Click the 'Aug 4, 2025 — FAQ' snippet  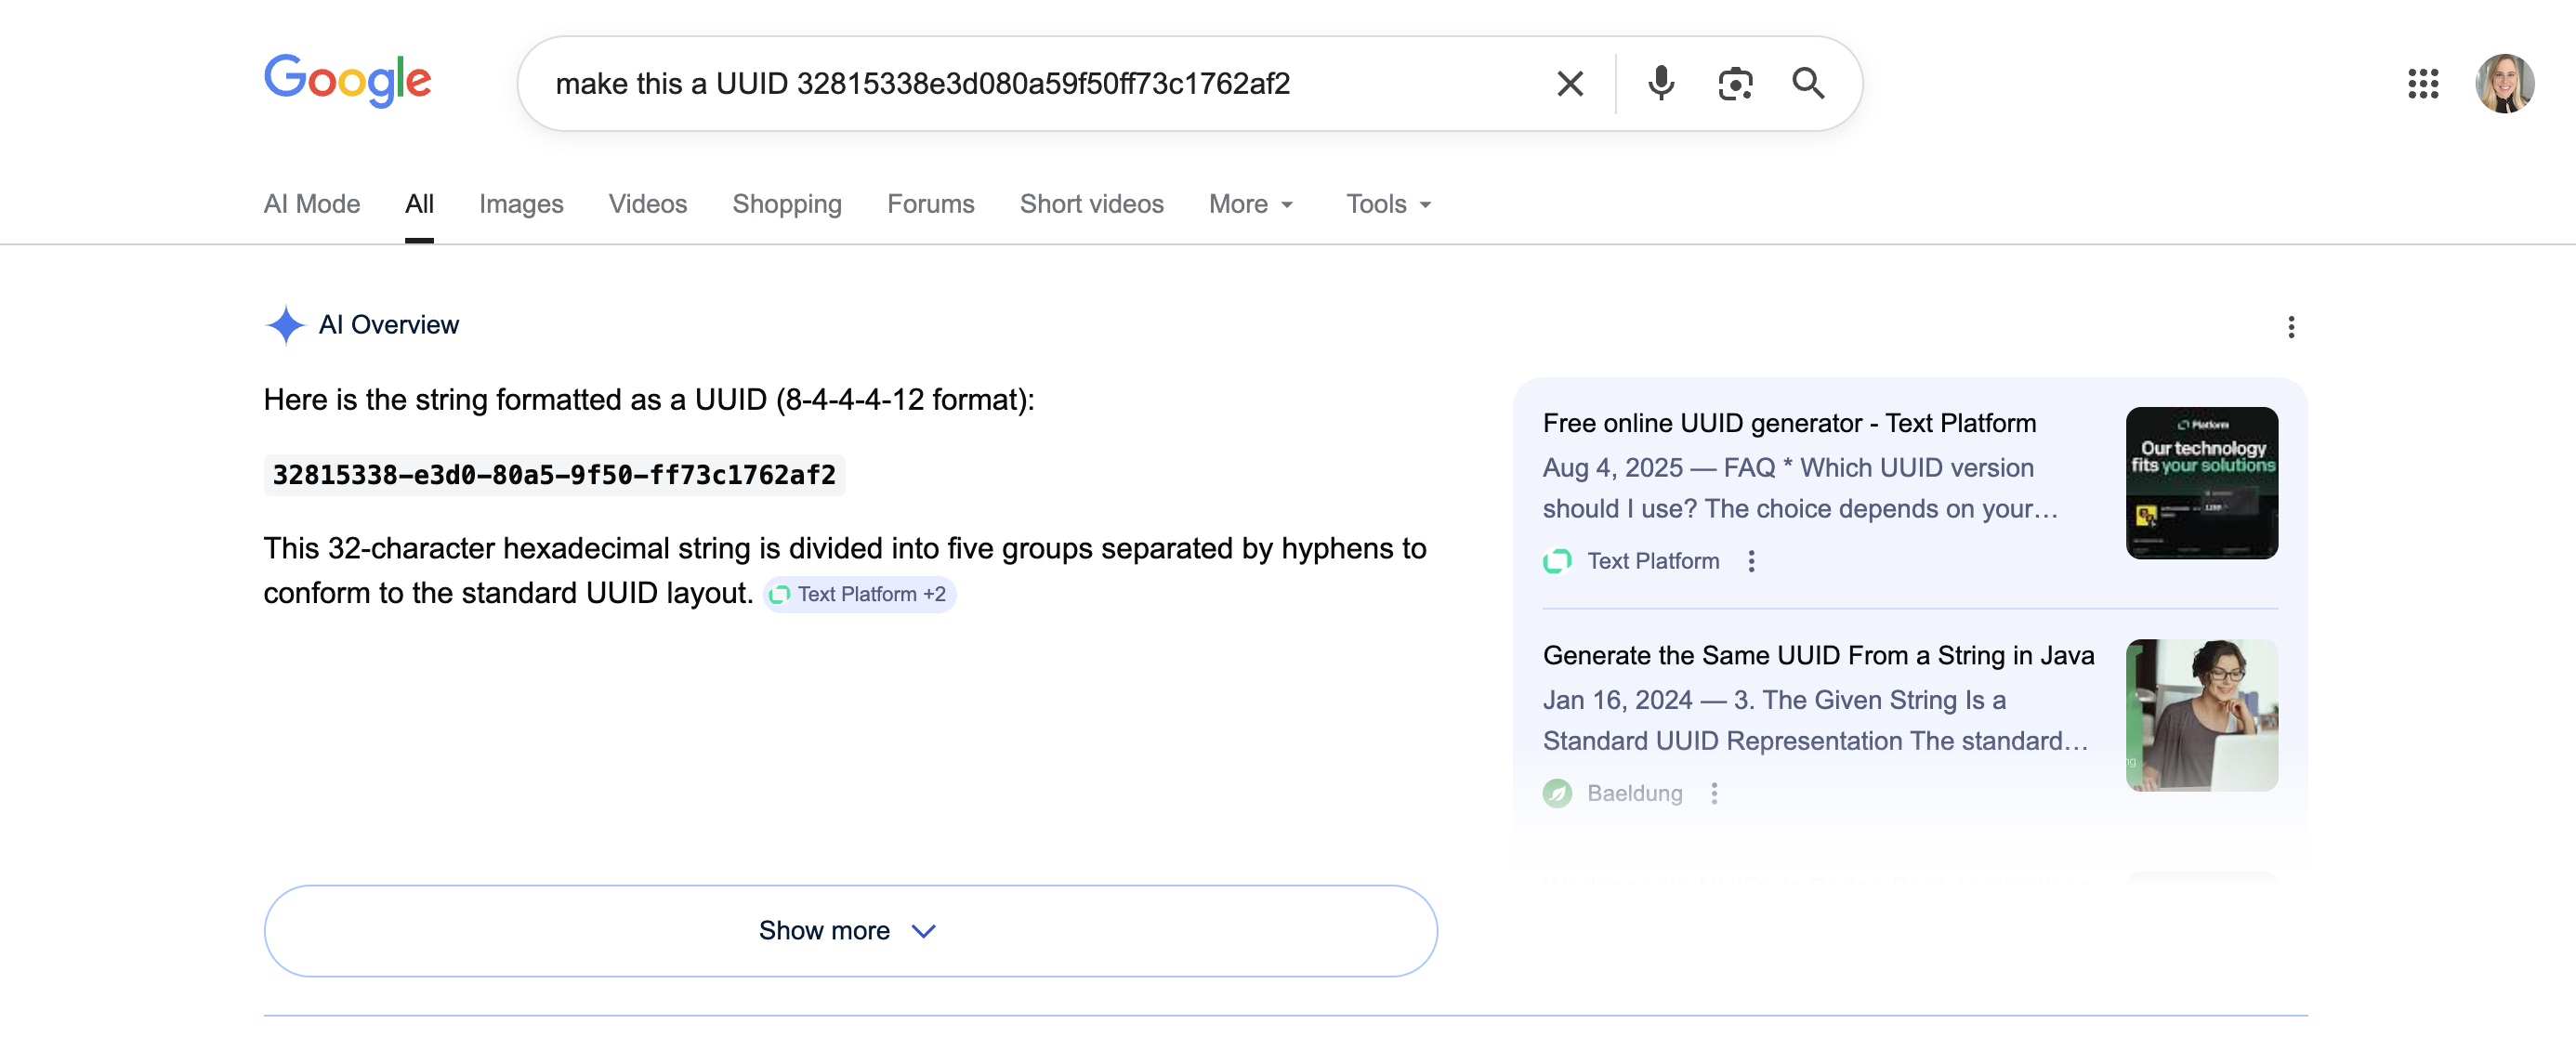click(x=1800, y=488)
